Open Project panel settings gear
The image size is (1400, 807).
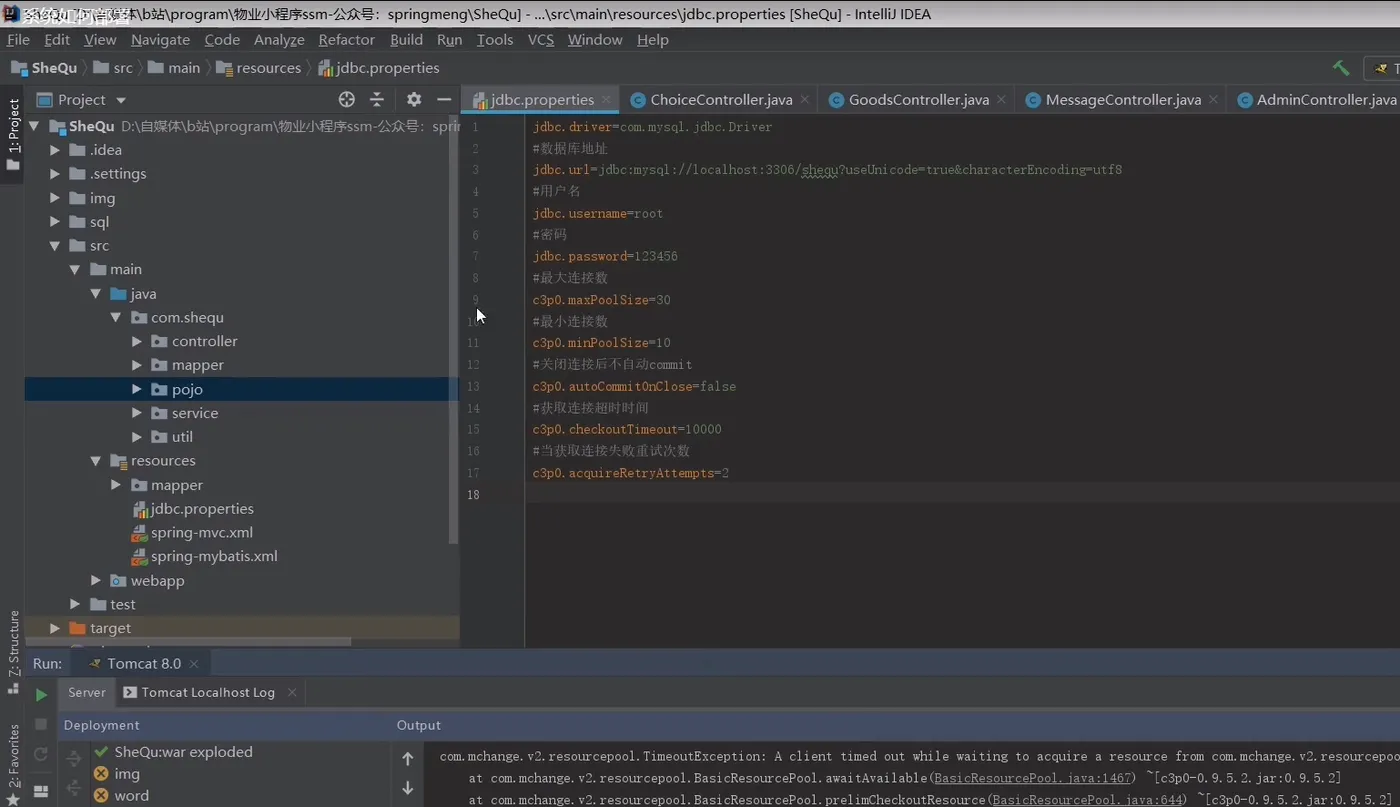[x=414, y=99]
